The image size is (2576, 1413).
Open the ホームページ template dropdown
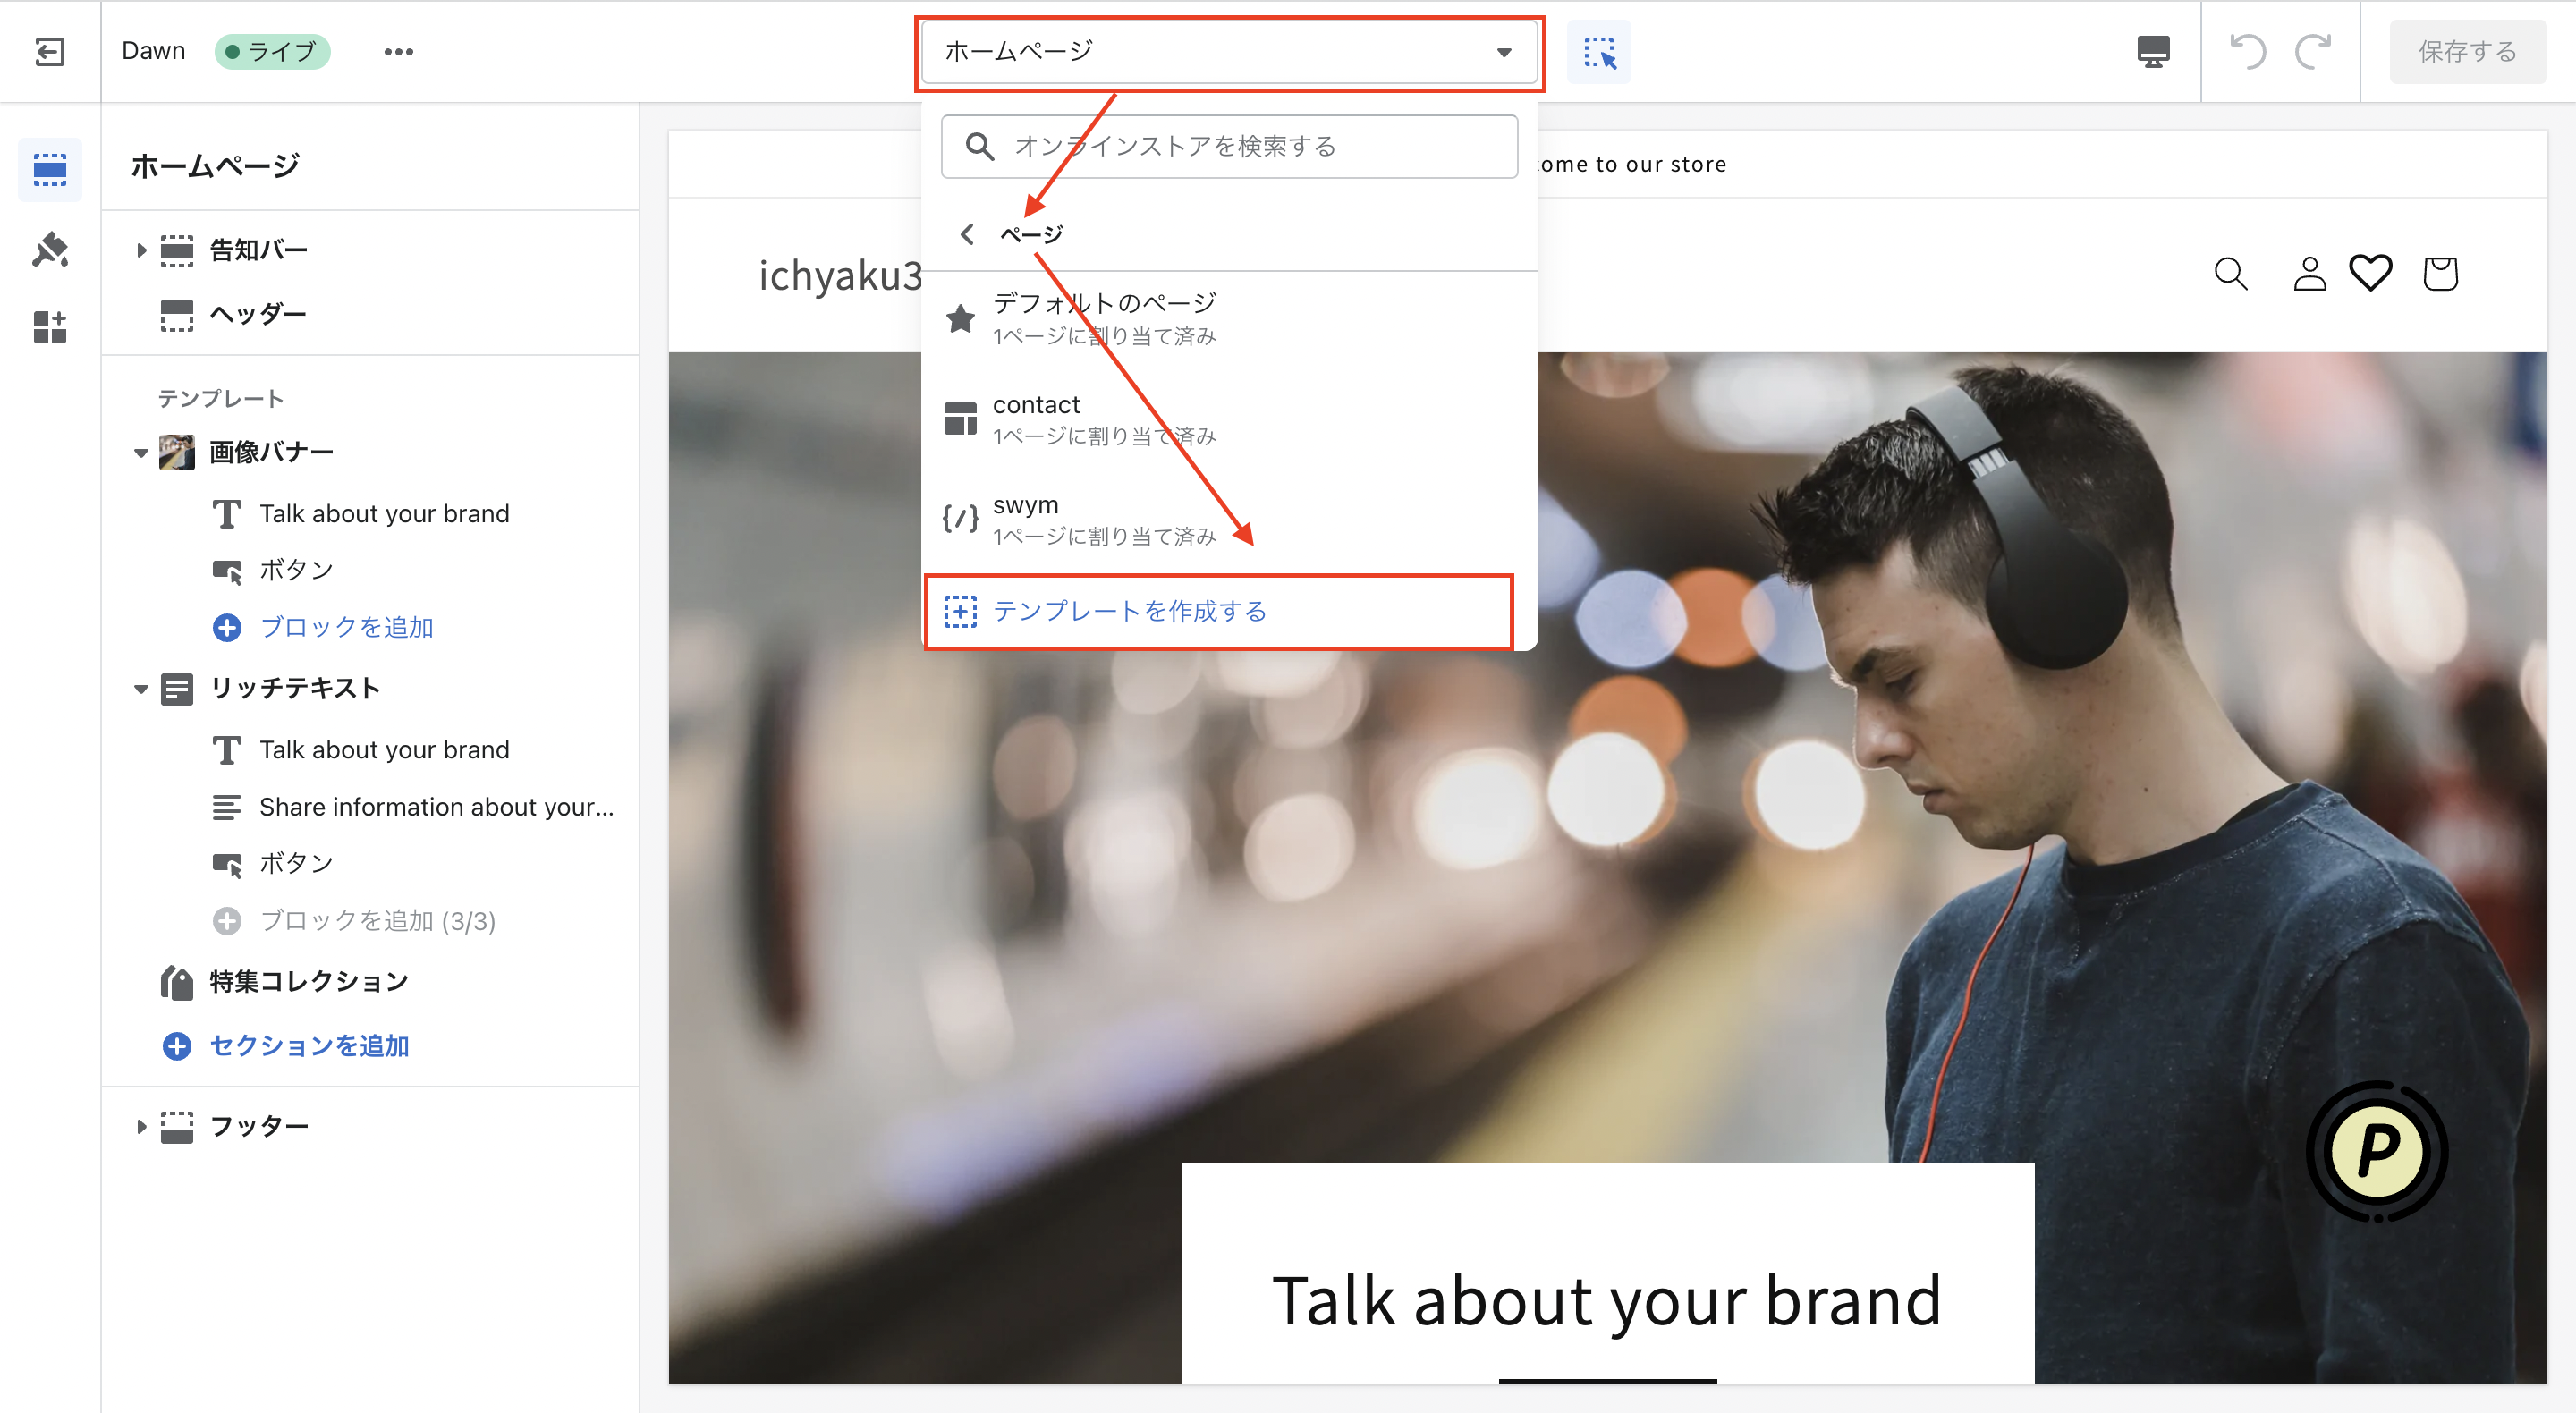[1229, 52]
